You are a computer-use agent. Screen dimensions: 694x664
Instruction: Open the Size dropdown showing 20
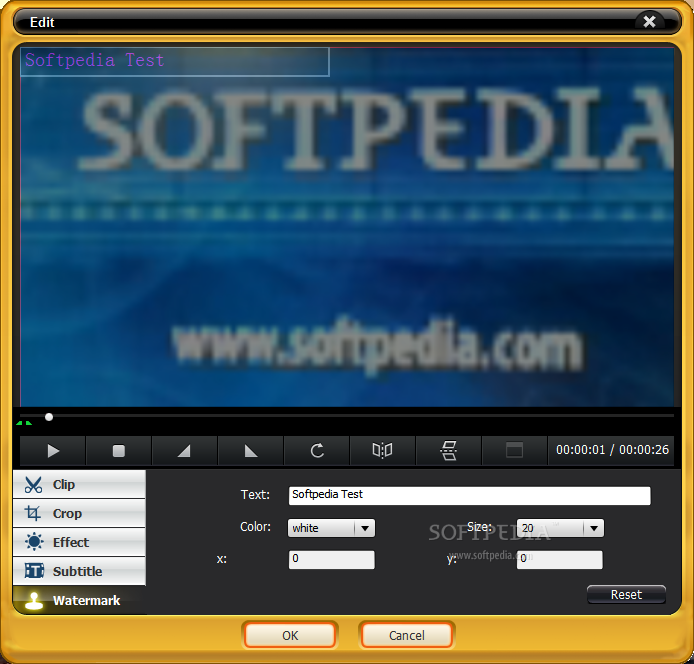click(x=560, y=528)
